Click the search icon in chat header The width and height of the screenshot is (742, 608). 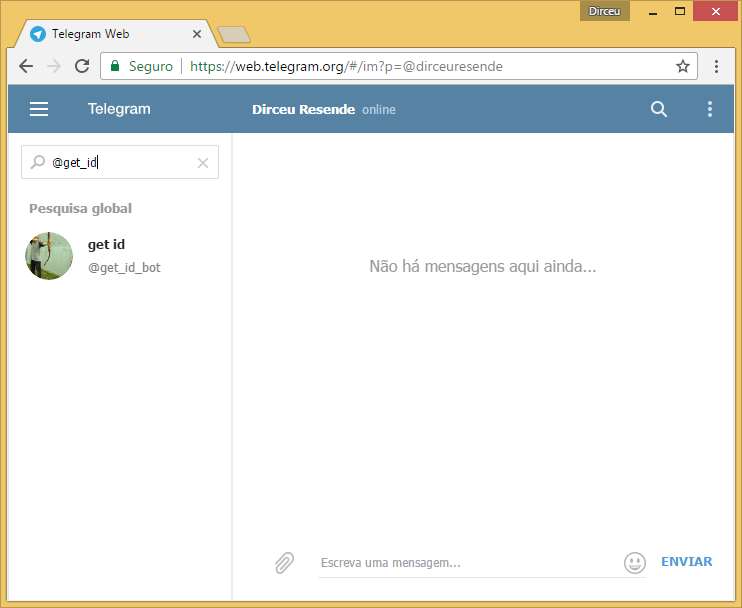[659, 109]
